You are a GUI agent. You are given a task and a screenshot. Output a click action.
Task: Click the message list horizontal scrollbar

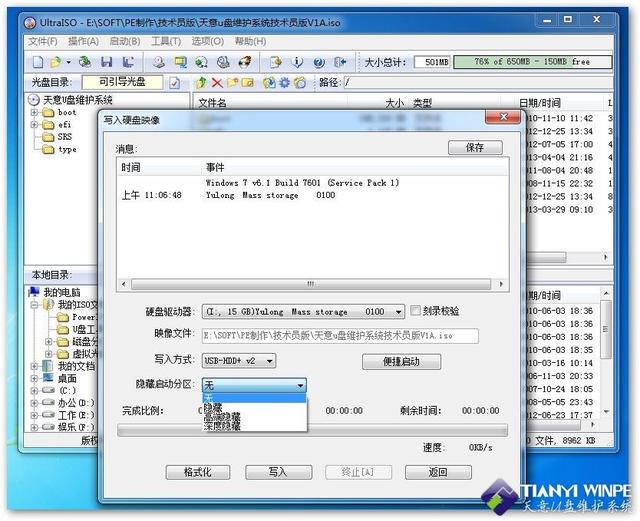pyautogui.click(x=312, y=284)
